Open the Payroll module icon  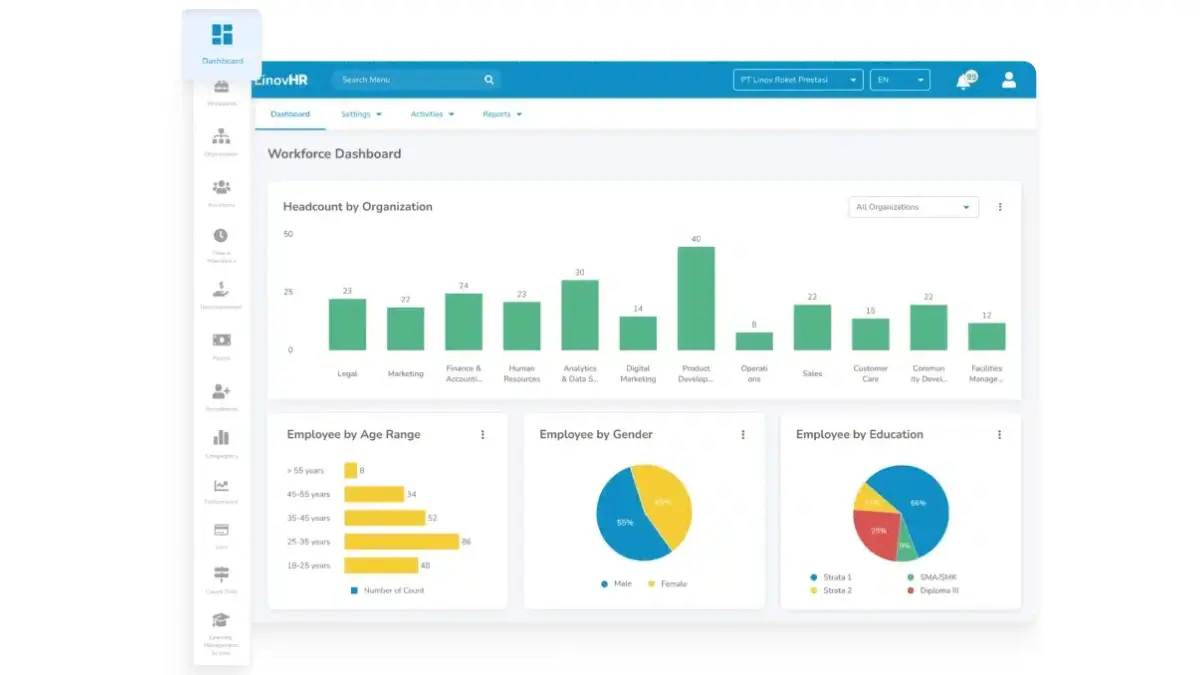220,341
